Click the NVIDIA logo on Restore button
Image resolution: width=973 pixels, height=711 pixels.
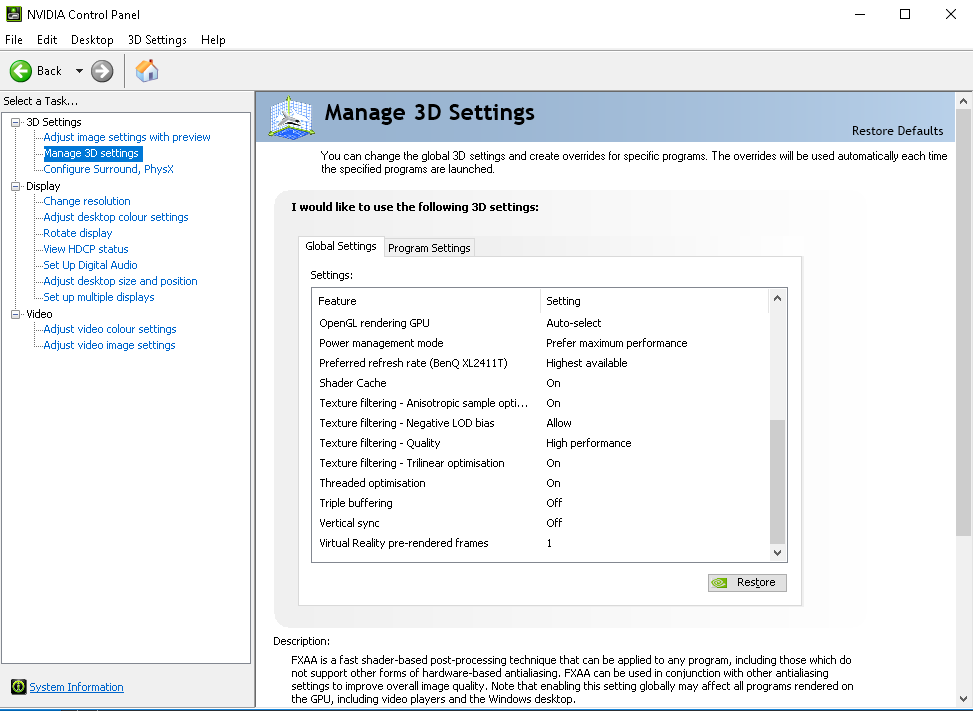(720, 582)
